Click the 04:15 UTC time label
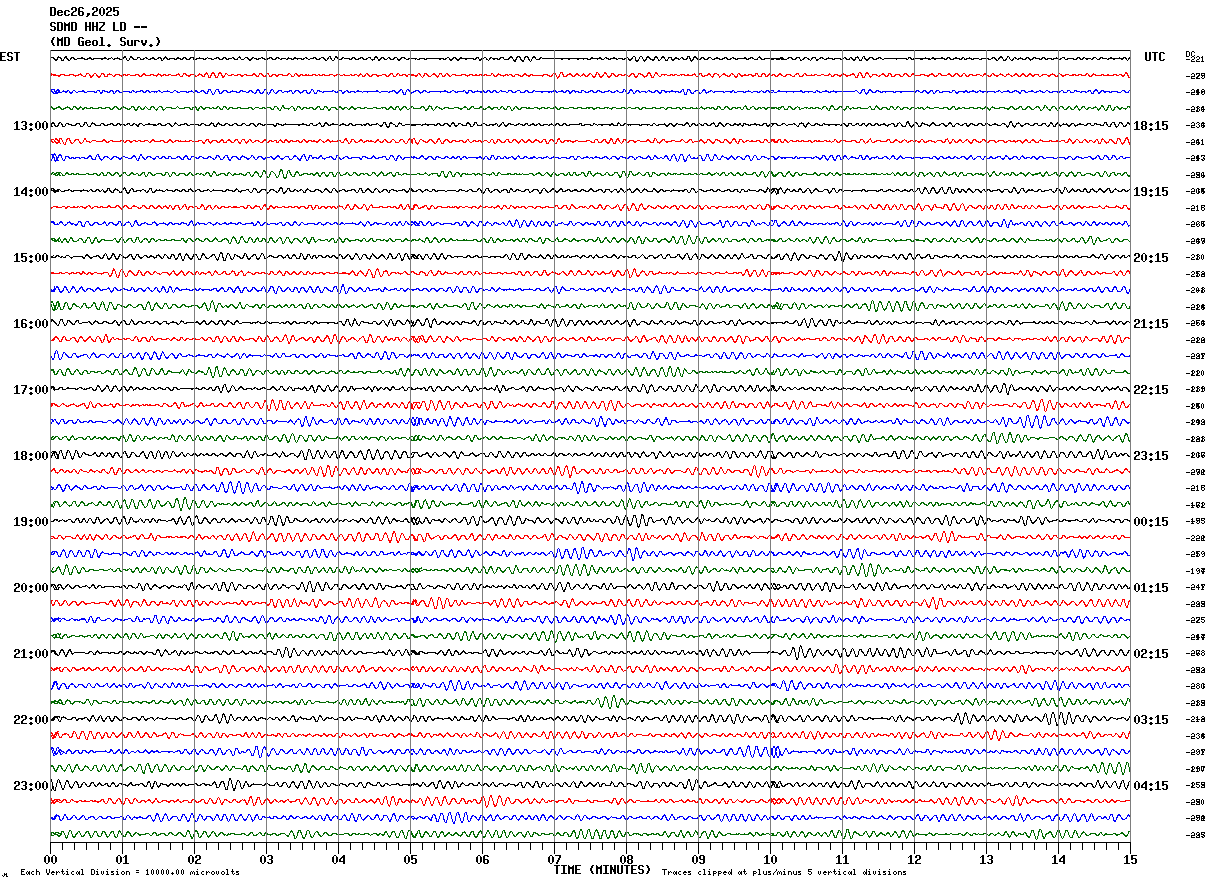 point(1151,786)
